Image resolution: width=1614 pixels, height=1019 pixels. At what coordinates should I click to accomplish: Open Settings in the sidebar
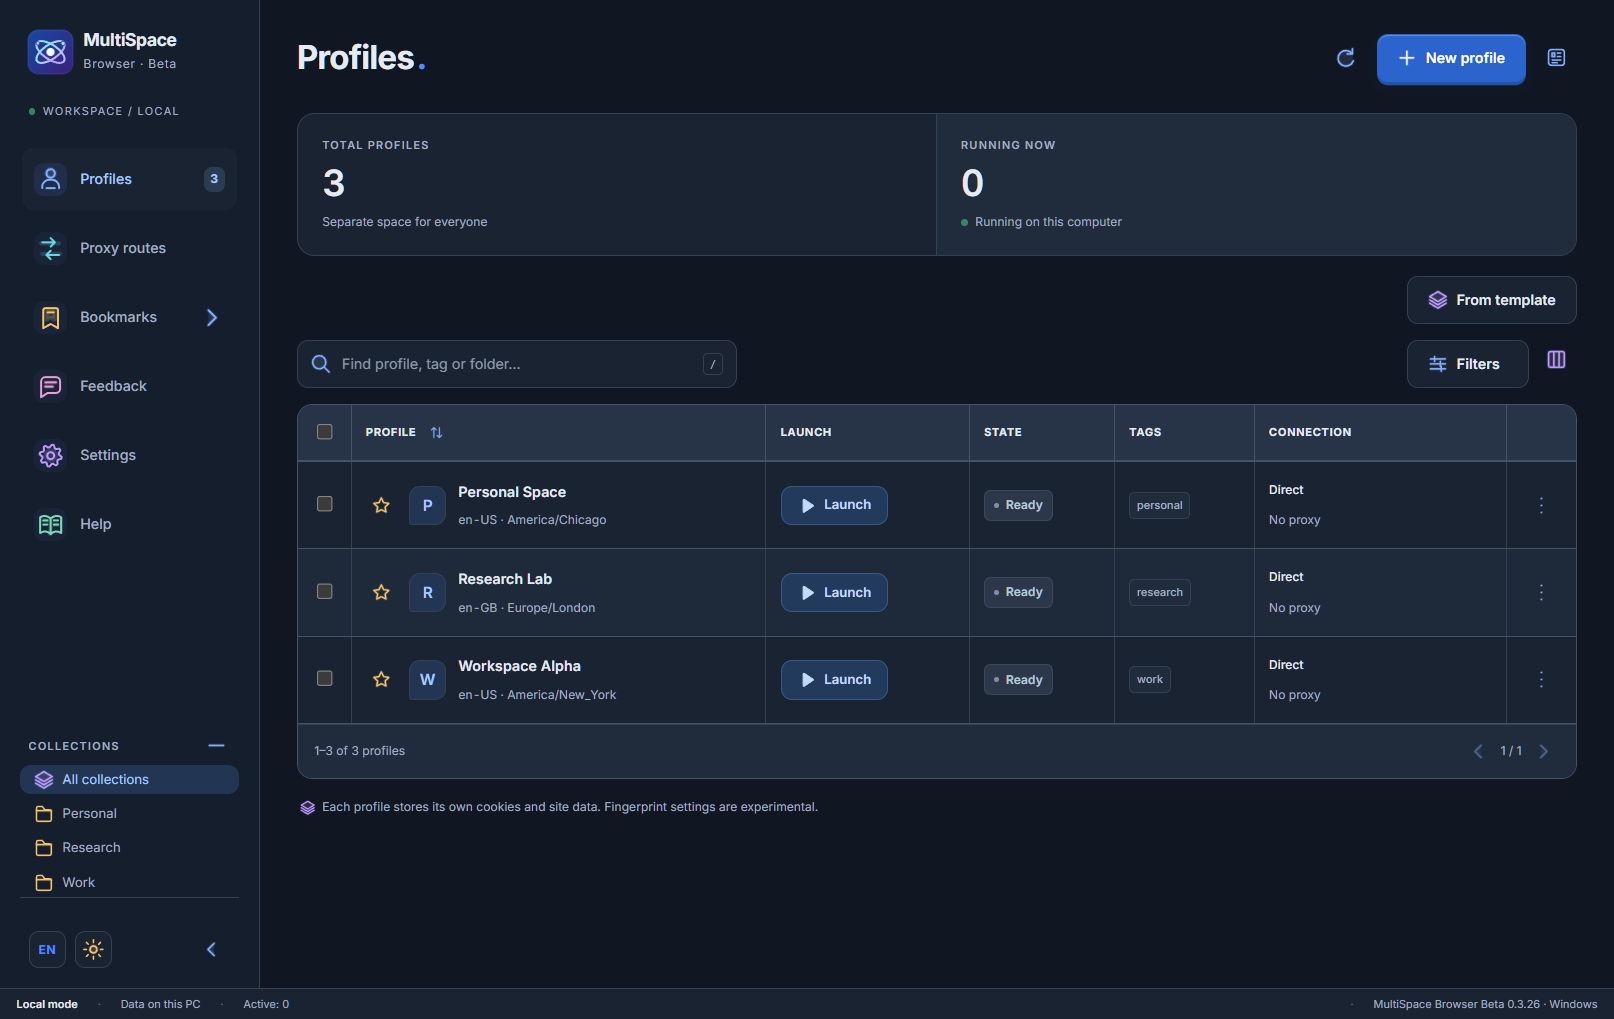[x=129, y=455]
